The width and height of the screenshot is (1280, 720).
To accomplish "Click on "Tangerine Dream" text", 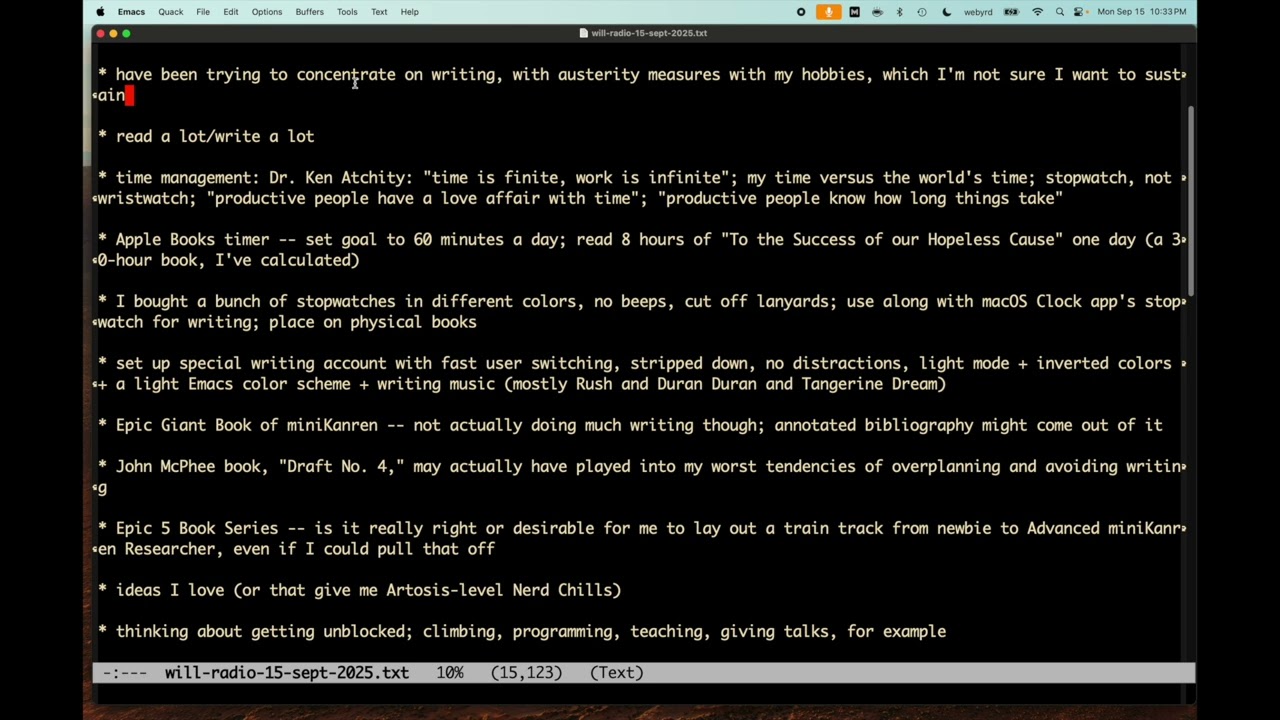I will (869, 384).
